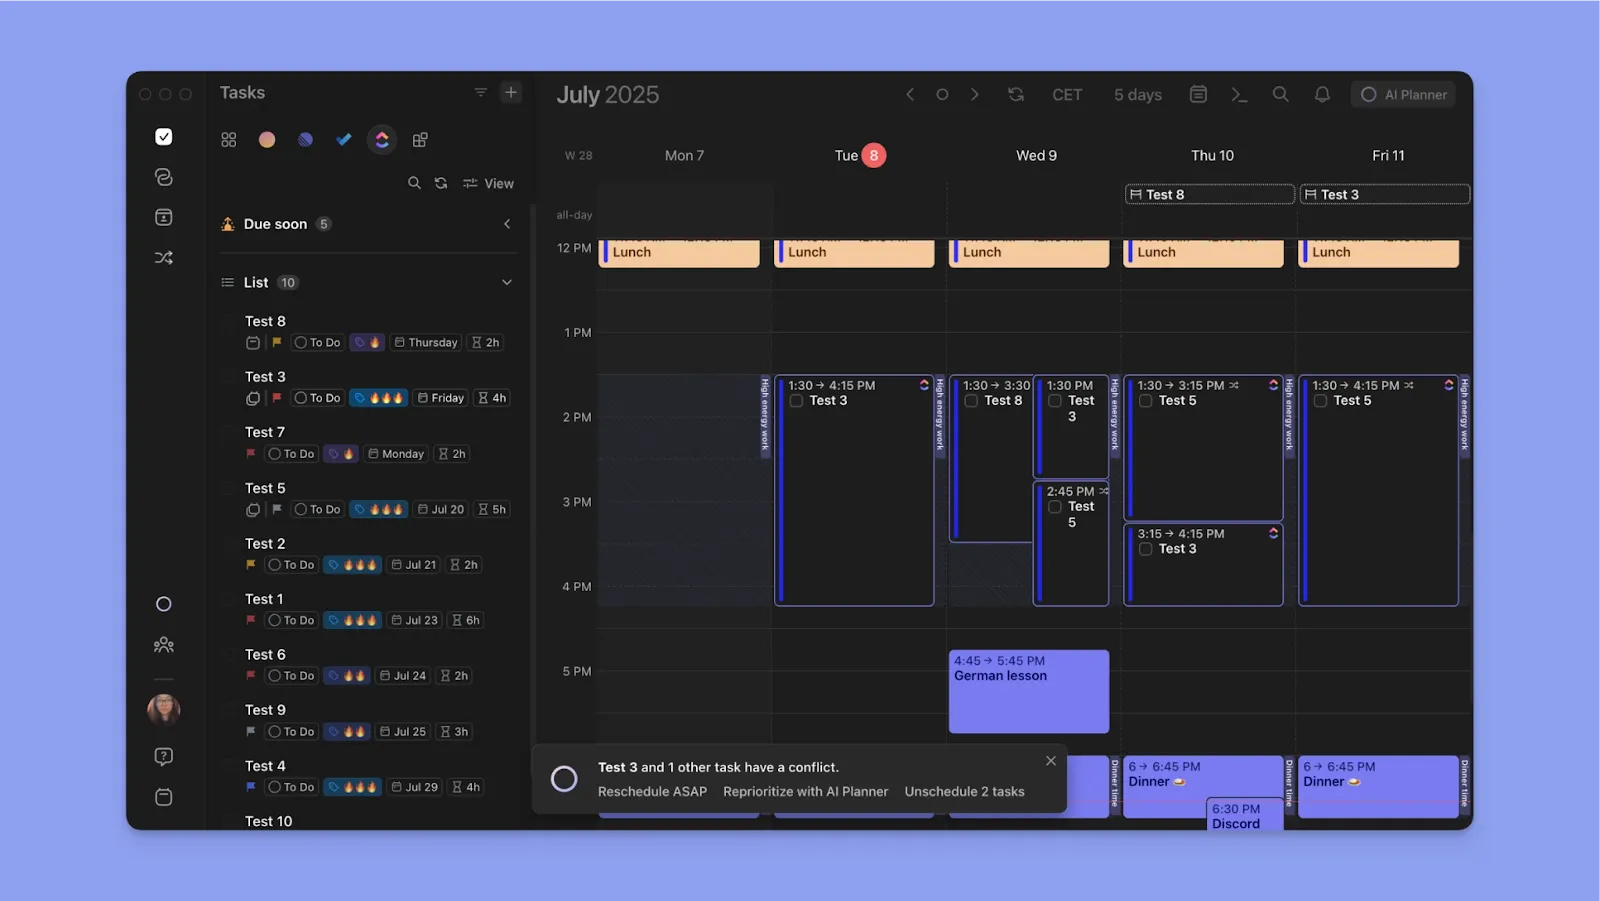The height and width of the screenshot is (901, 1600).
Task: Check off Test 5 on Friday
Action: click(x=1321, y=401)
